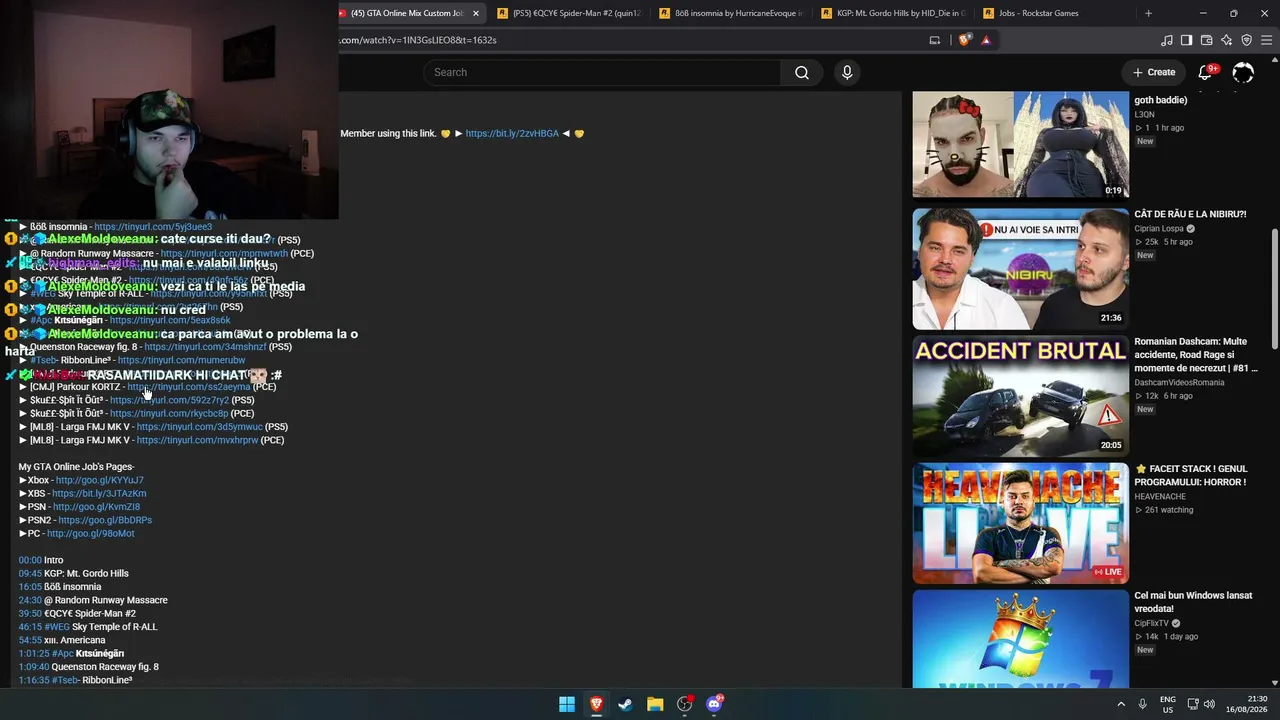Open the HEAVENACHE live stream thumbnail
1280x720 pixels.
pyautogui.click(x=1020, y=523)
